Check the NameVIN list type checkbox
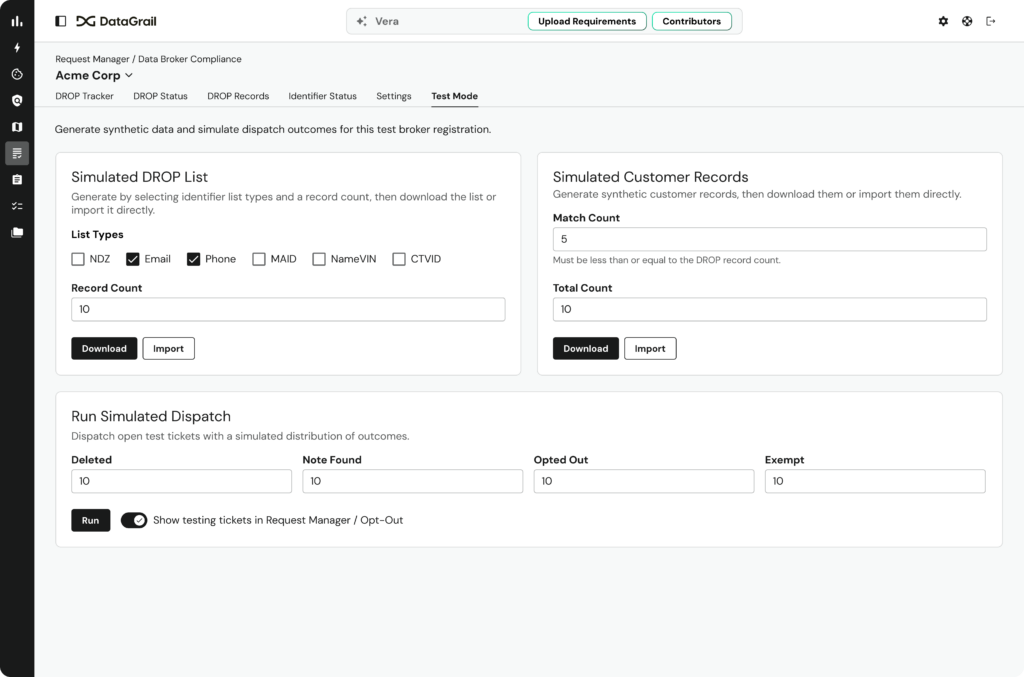Viewport: 1024px width, 677px height. pyautogui.click(x=319, y=259)
